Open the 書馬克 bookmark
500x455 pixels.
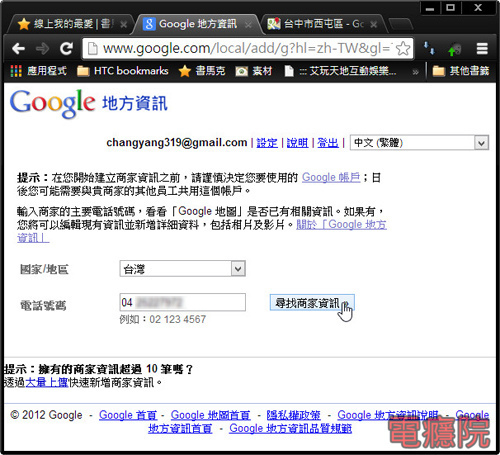click(202, 71)
